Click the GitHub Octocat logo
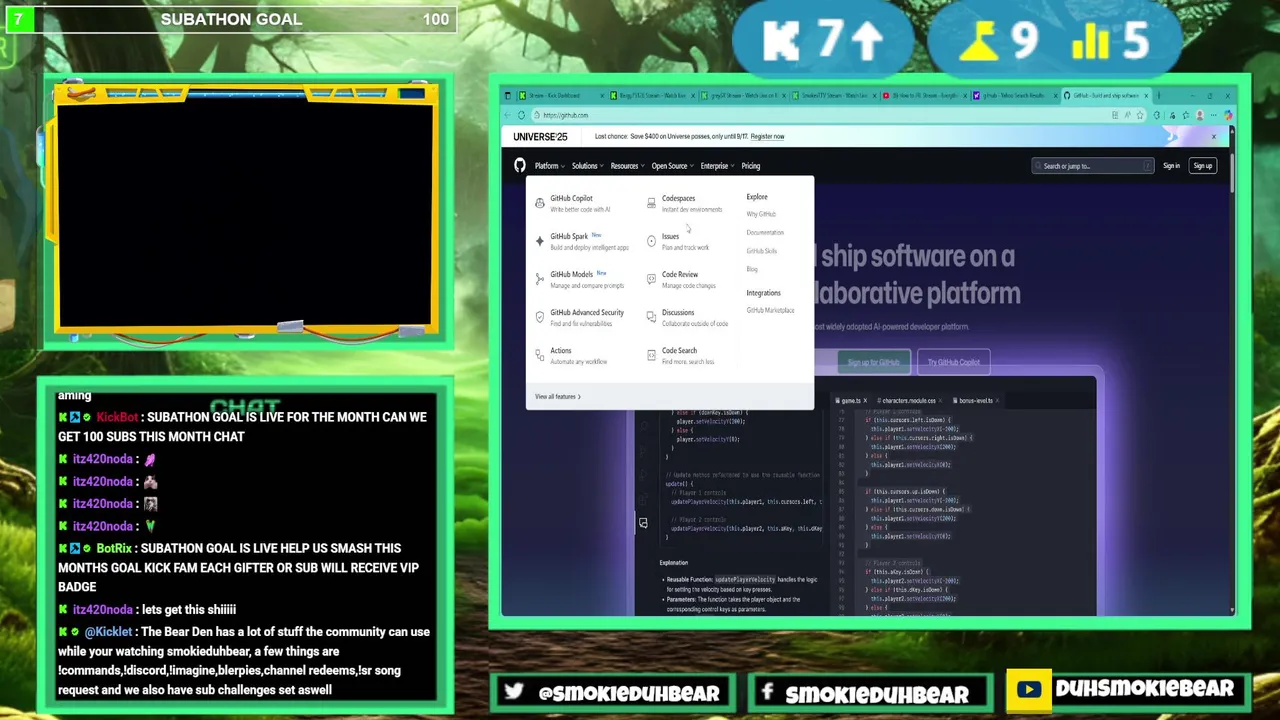 [x=519, y=166]
